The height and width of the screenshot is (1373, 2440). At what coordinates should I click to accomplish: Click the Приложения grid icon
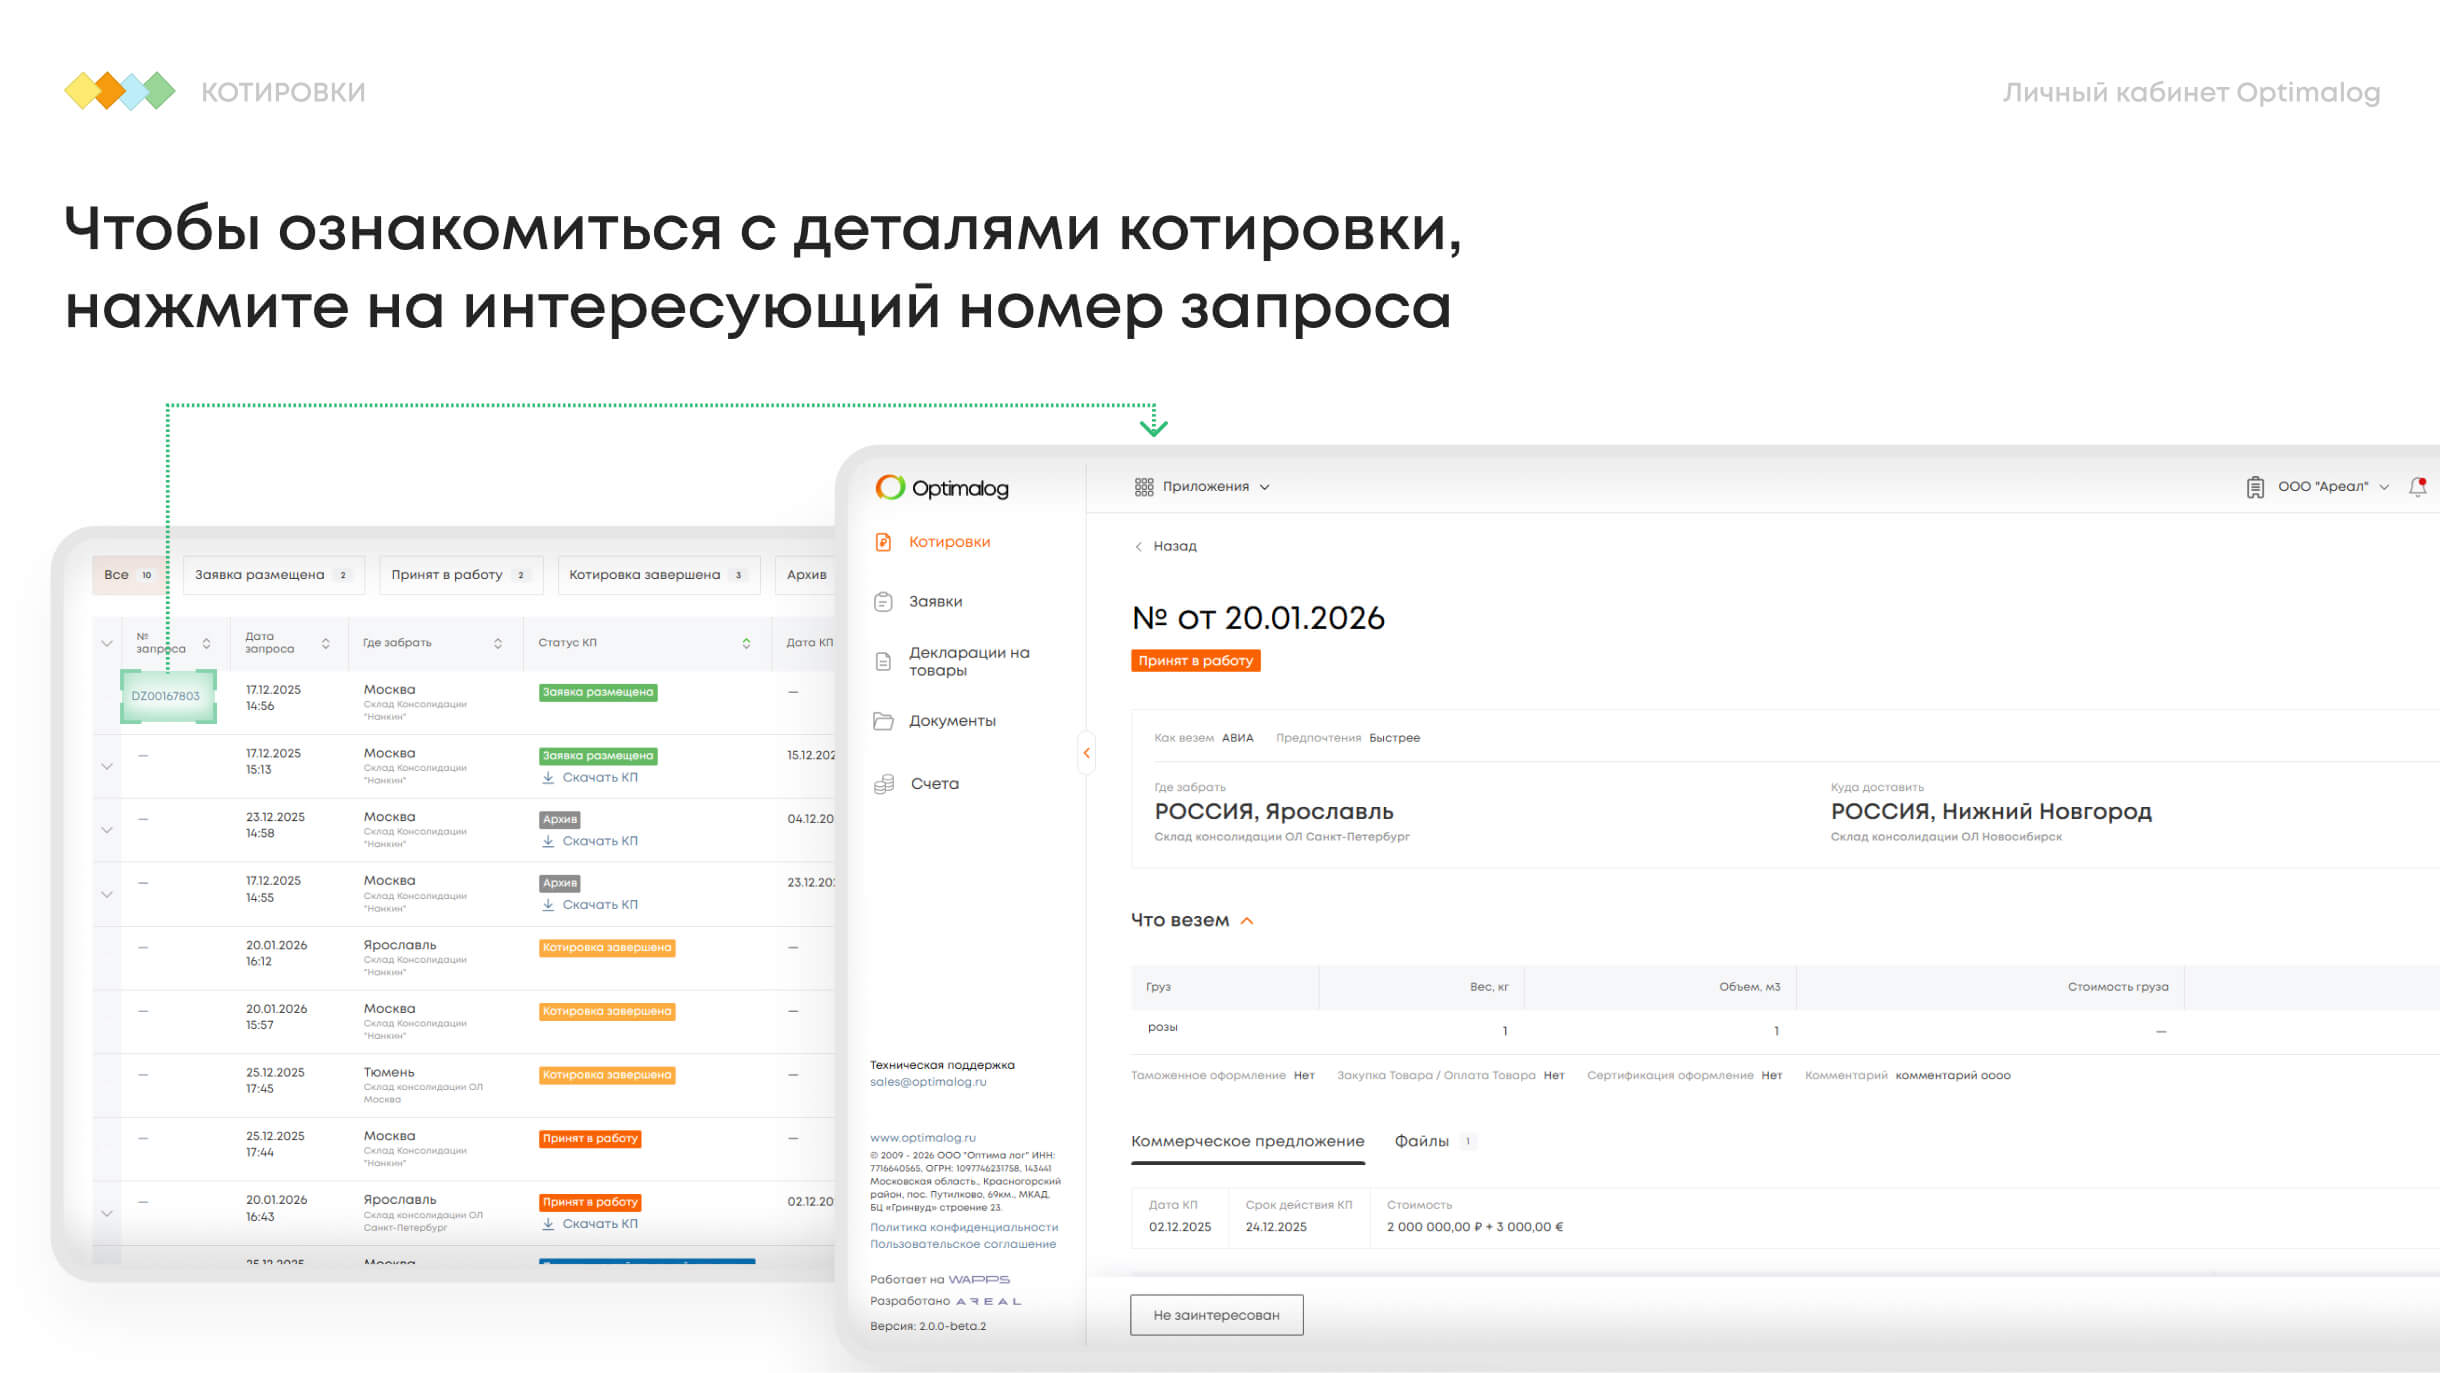click(1144, 487)
